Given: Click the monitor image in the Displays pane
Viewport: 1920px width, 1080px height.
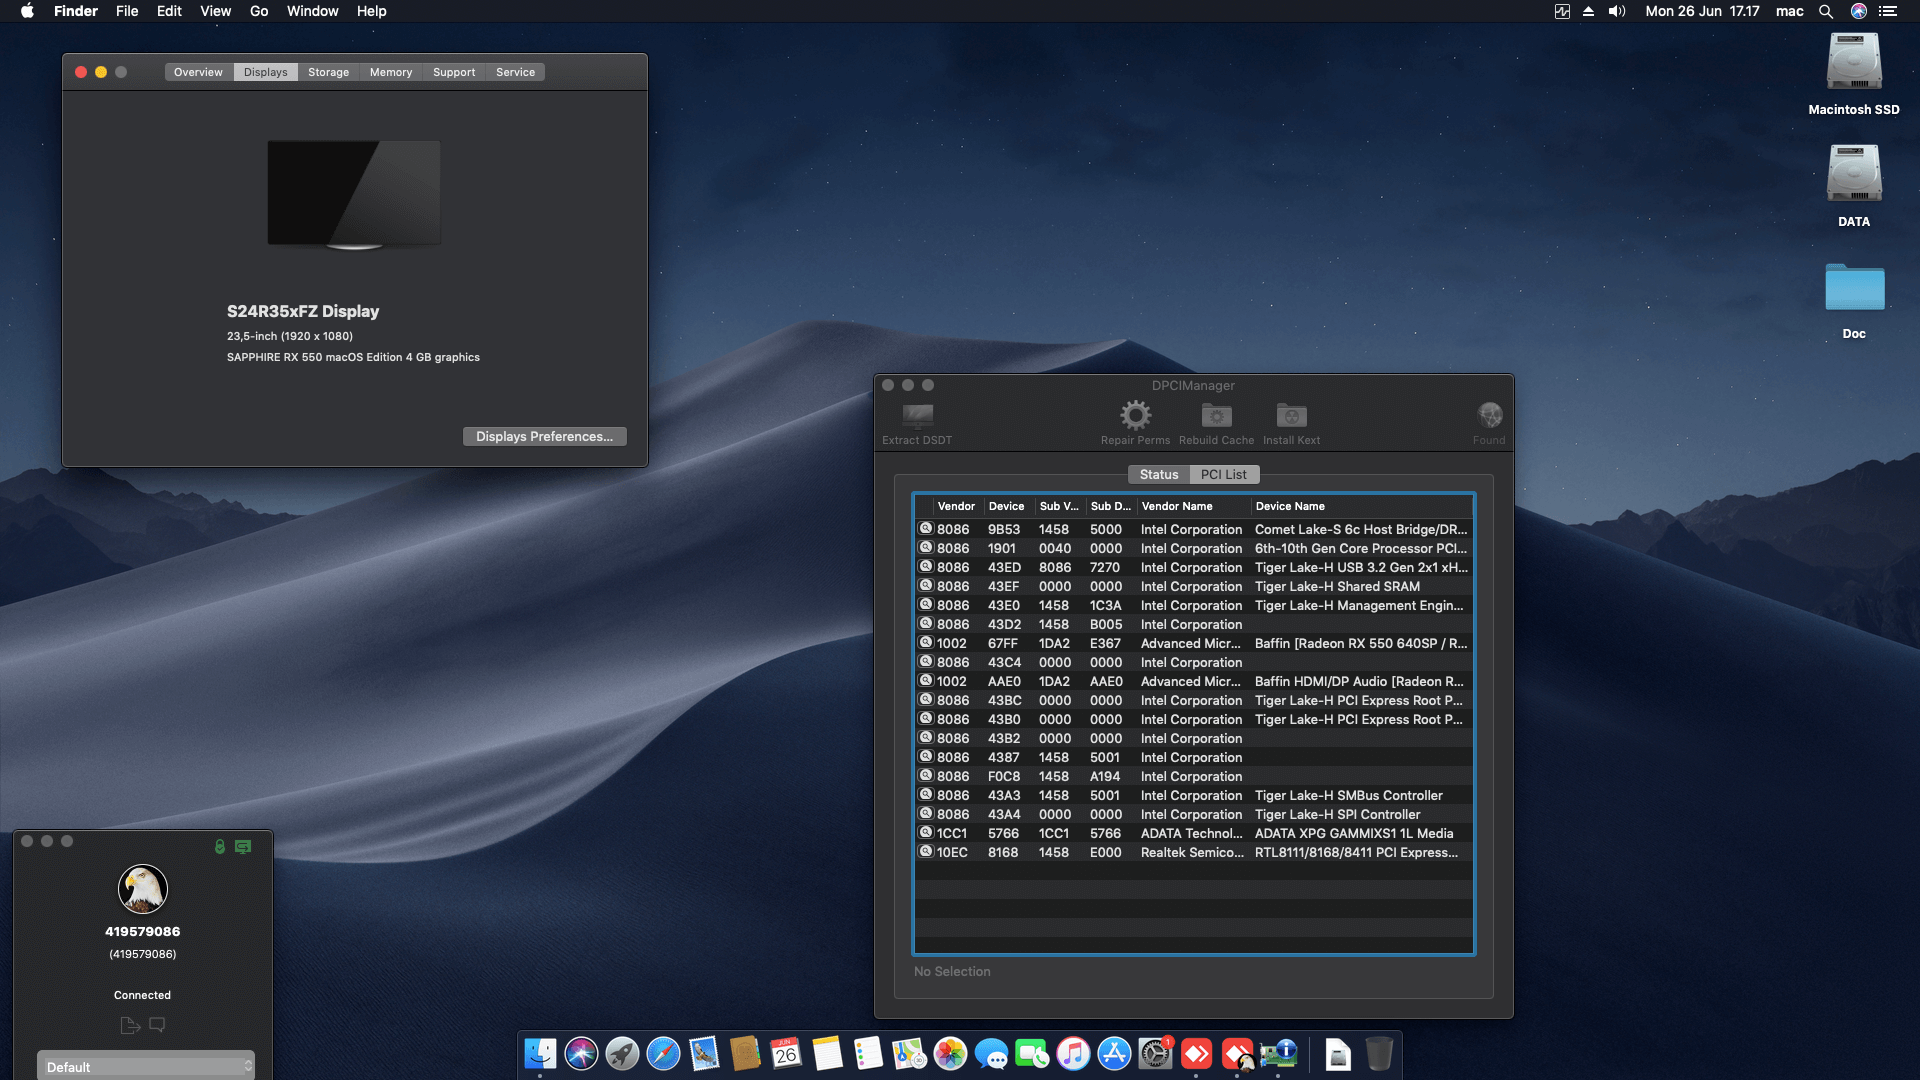Looking at the screenshot, I should point(354,194).
